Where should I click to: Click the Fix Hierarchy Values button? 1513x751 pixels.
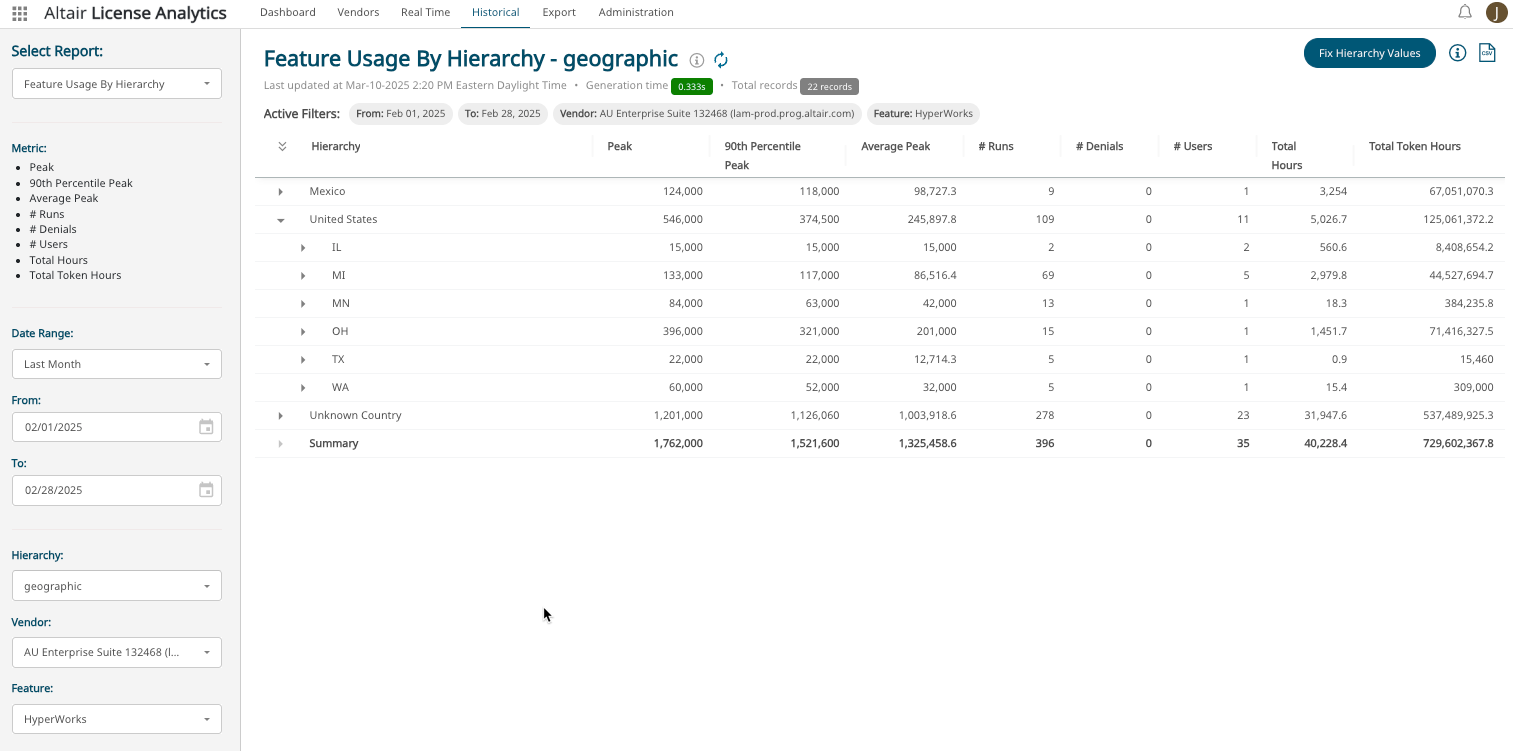1369,53
